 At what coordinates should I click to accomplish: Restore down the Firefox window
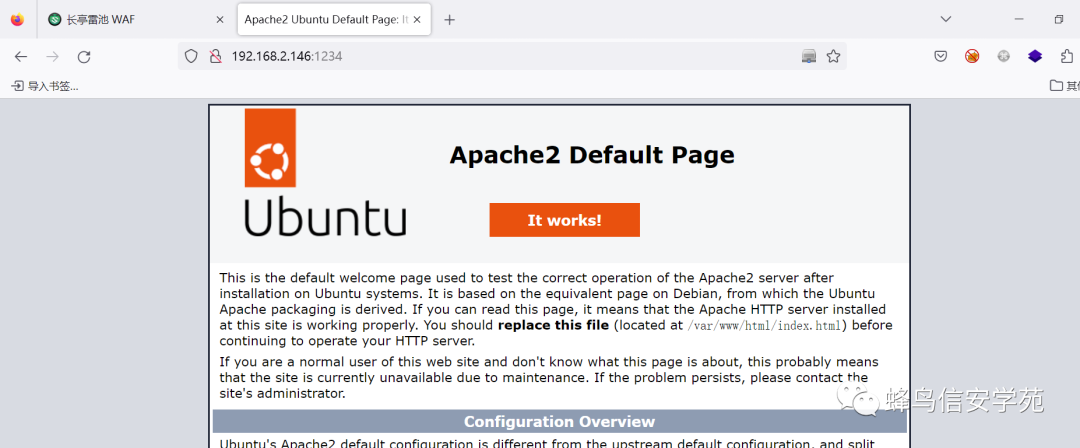[x=1059, y=19]
